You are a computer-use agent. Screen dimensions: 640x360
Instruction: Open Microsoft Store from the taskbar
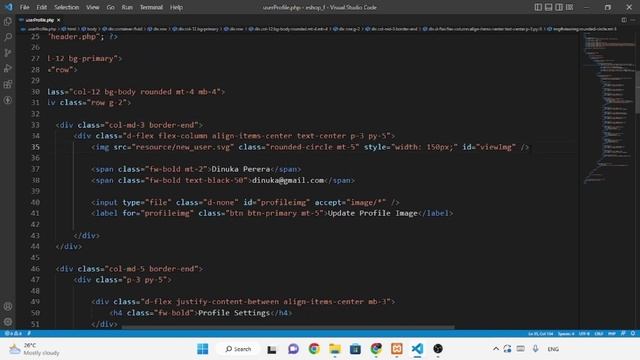(355, 349)
